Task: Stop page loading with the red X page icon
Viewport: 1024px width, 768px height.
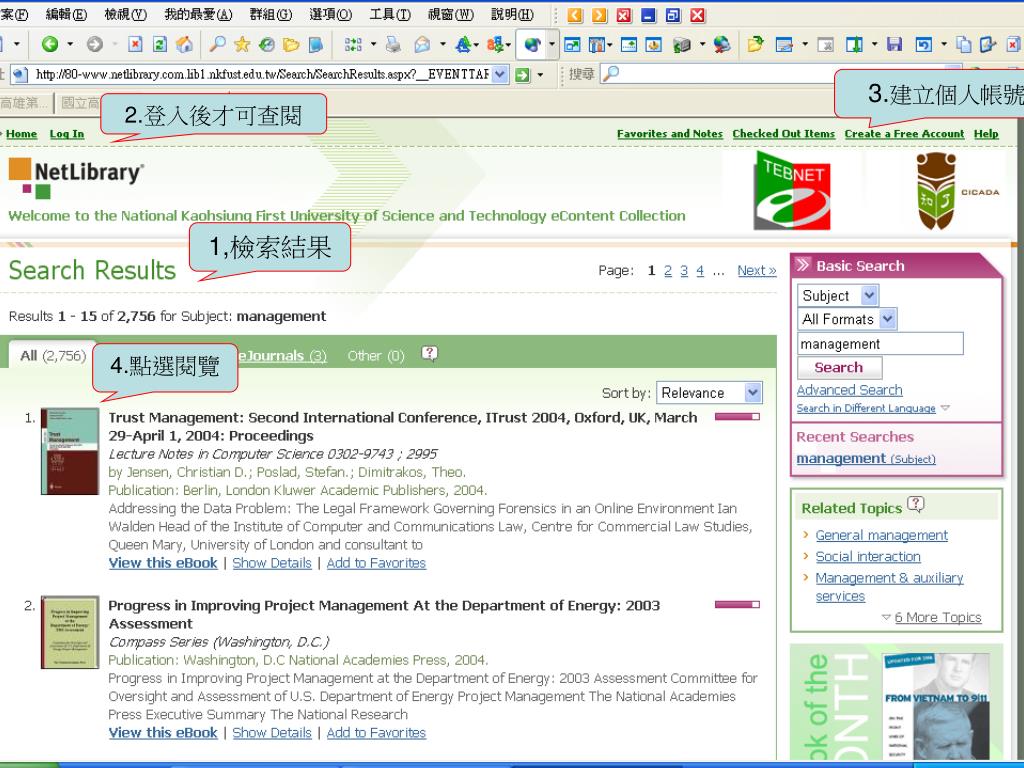Action: click(x=135, y=44)
